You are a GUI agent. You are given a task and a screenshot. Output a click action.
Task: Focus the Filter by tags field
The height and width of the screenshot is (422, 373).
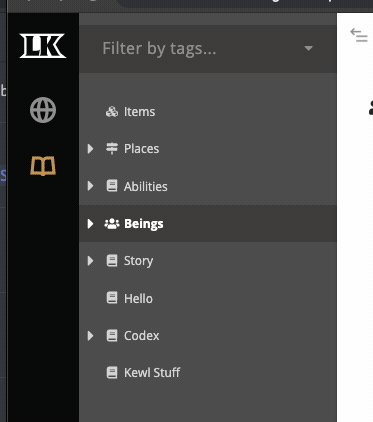pyautogui.click(x=208, y=49)
